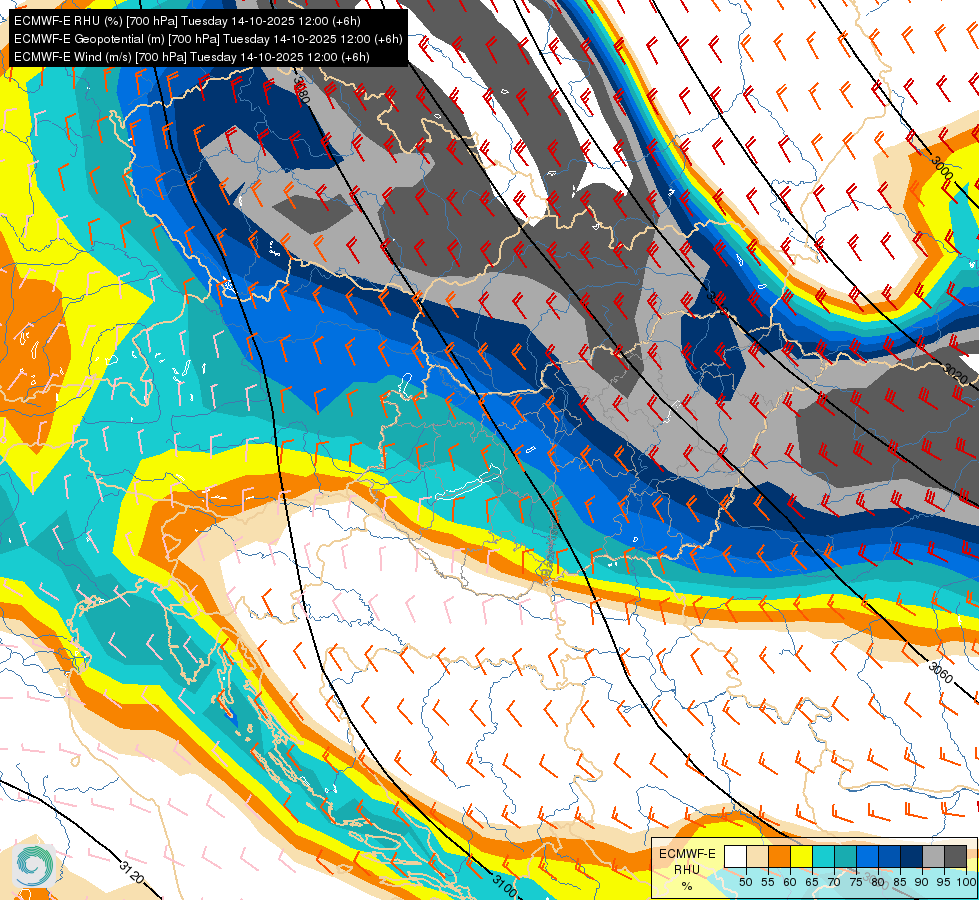This screenshot has height=900, width=979.
Task: Select the '3100' contour label on the map
Action: pos(504,886)
